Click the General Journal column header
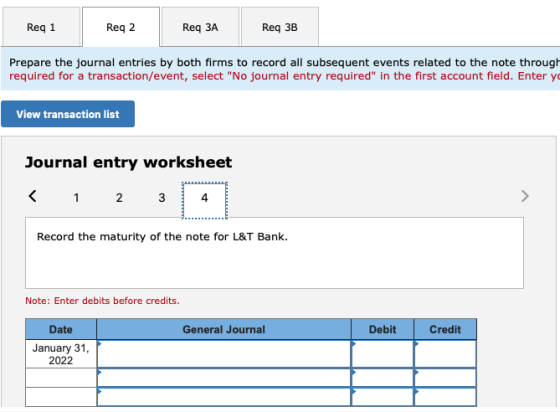 pos(224,329)
